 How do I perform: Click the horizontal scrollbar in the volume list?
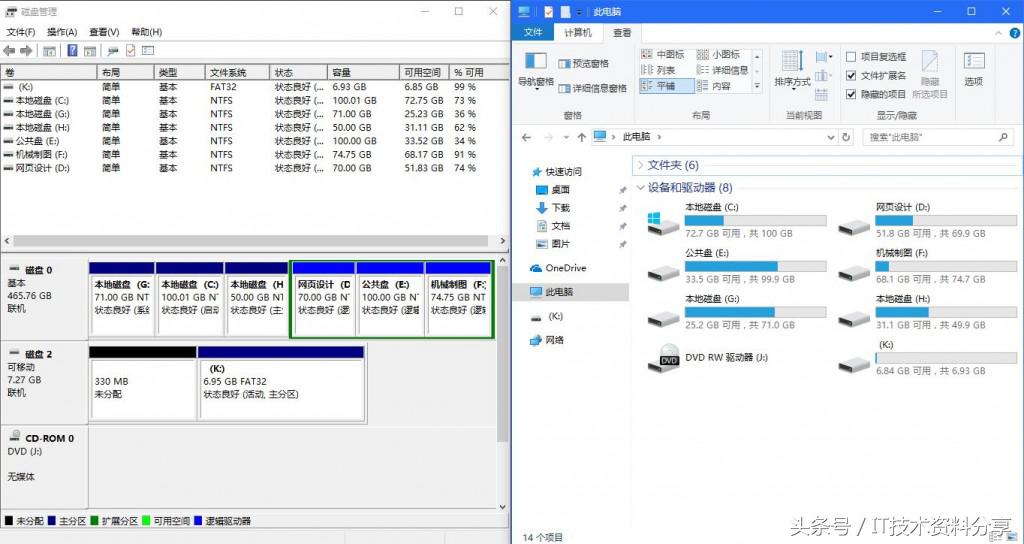click(250, 240)
